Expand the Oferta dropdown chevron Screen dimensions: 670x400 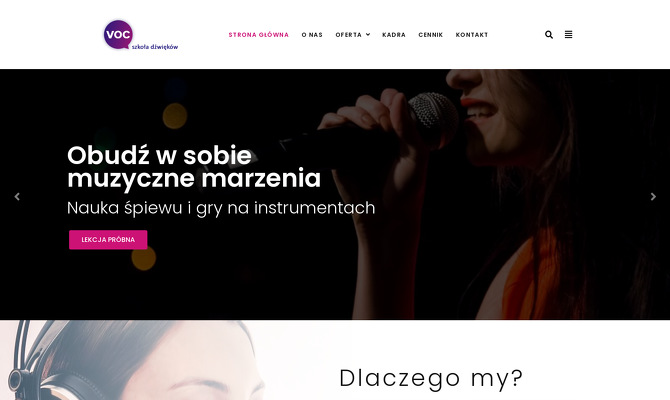pos(368,35)
